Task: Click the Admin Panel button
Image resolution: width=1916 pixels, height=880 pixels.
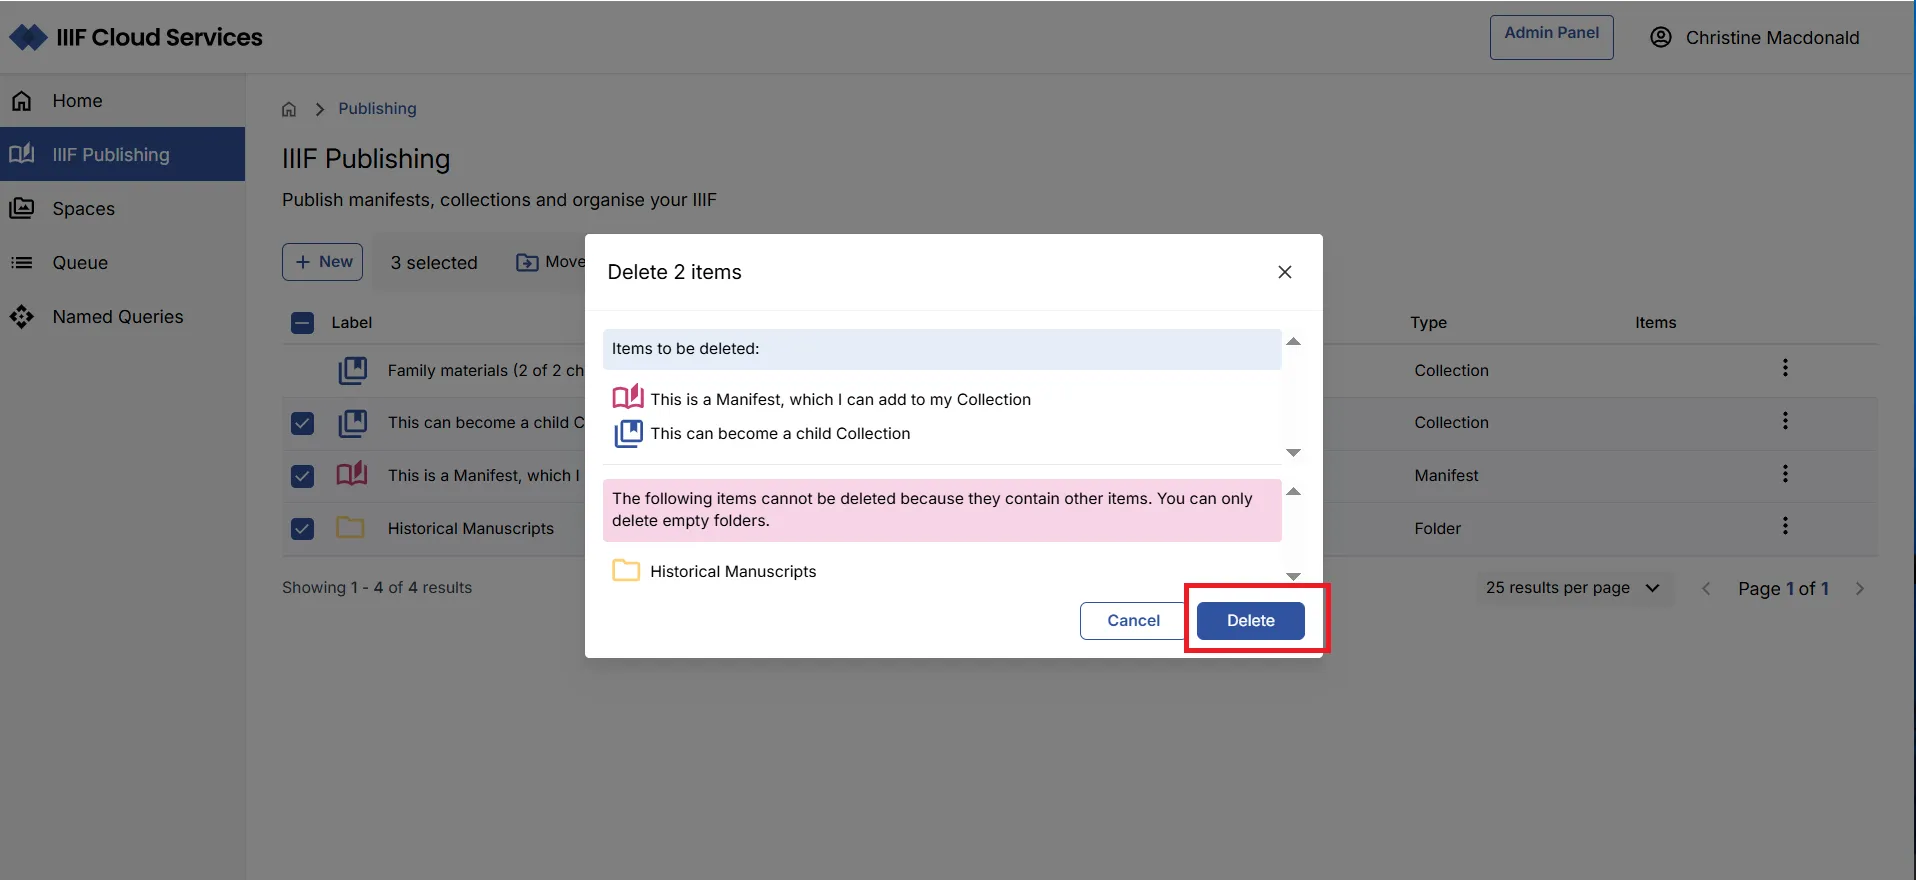Action: pos(1551,37)
